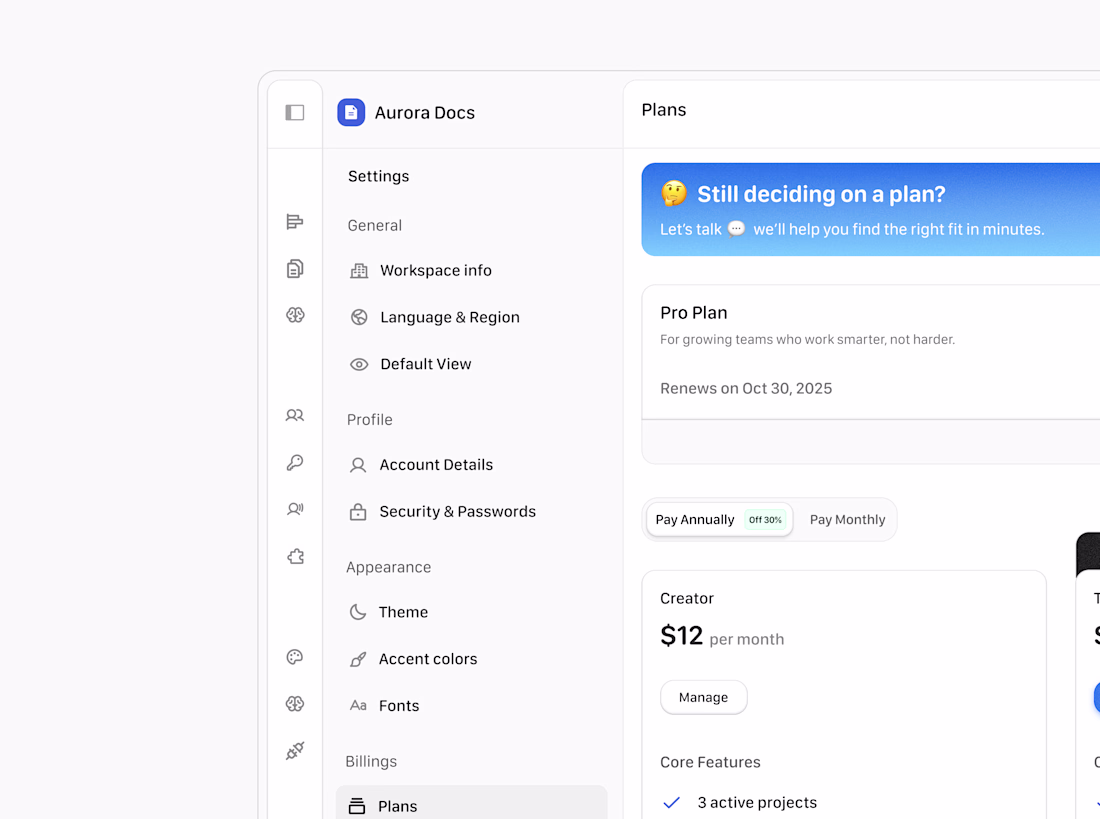The width and height of the screenshot is (1100, 819).
Task: Click the Aurora Docs logo icon
Action: [x=351, y=113]
